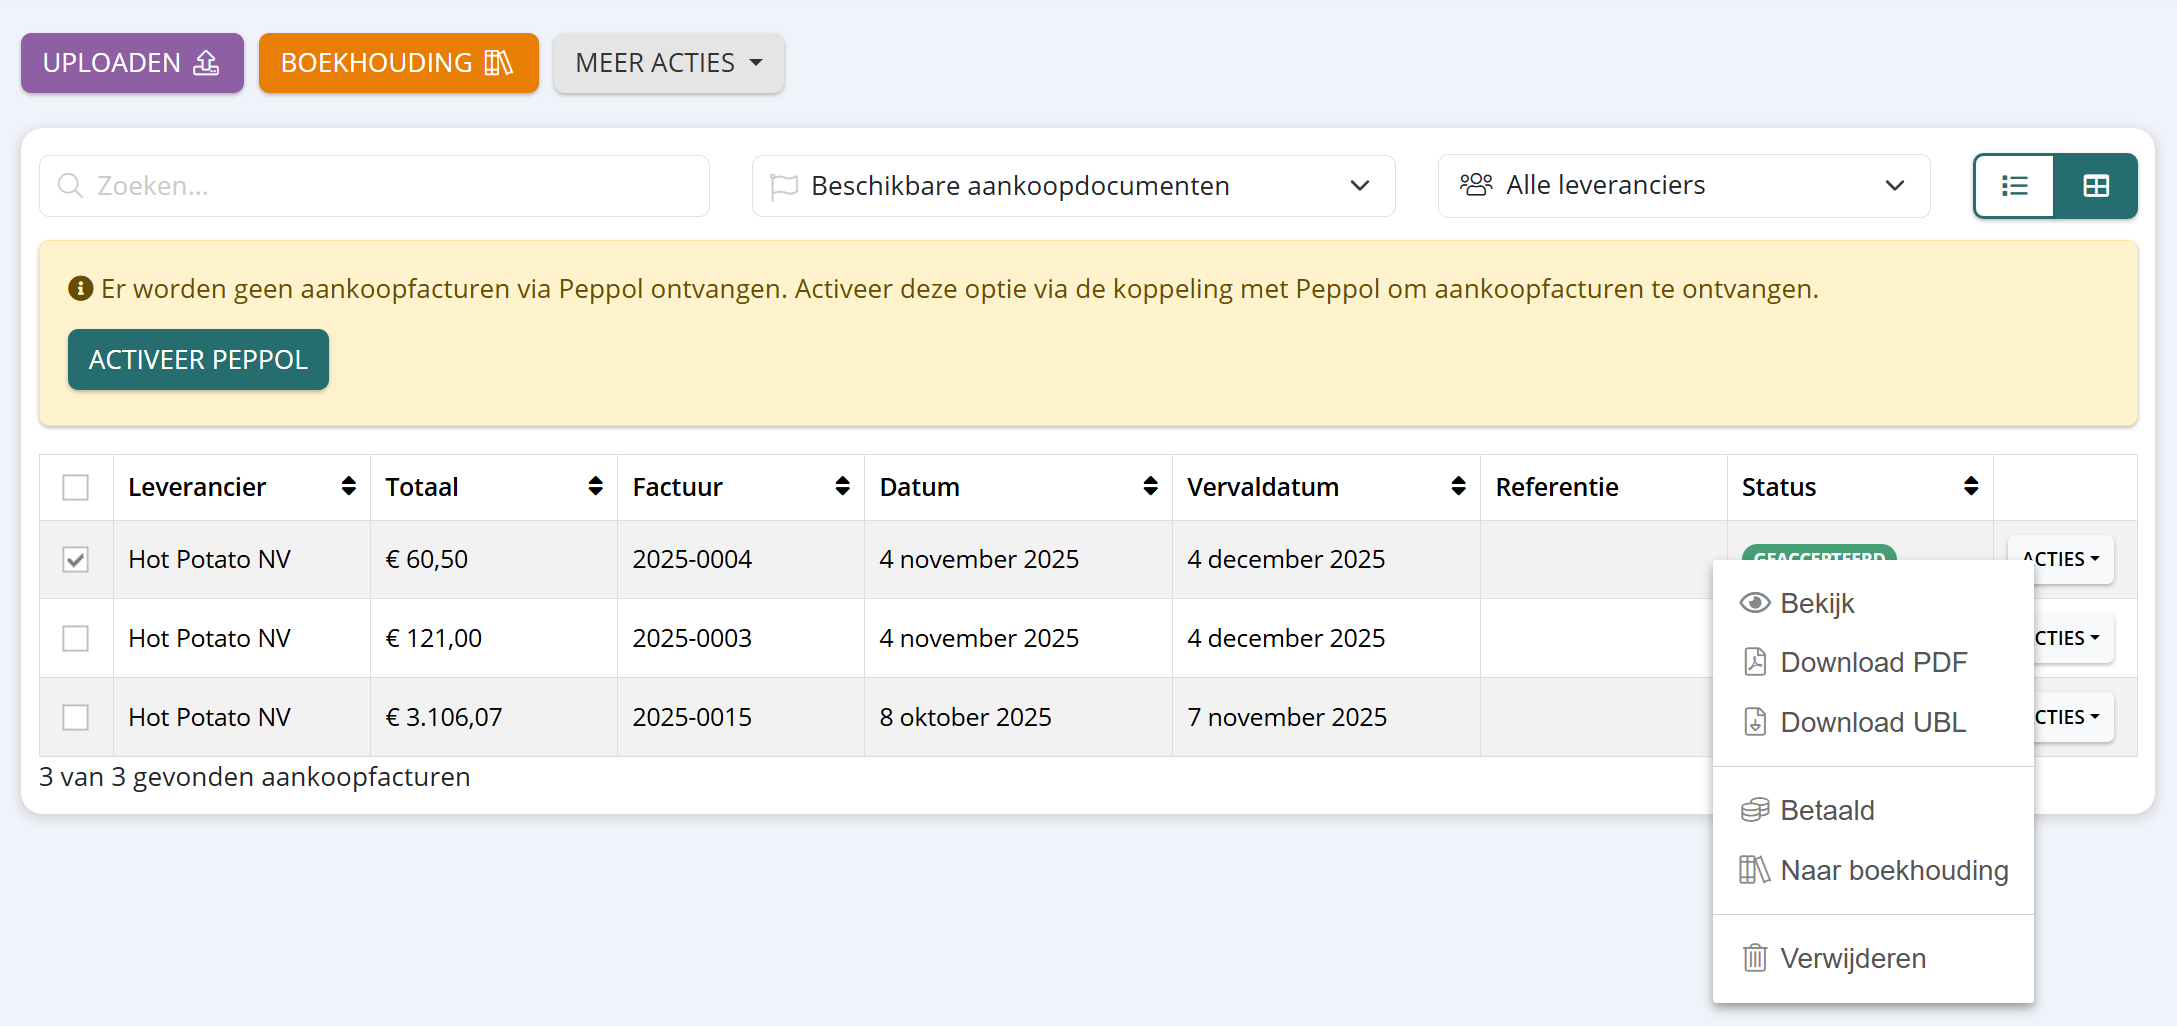This screenshot has height=1026, width=2177.
Task: Sort by Totaal column arrows
Action: click(x=595, y=486)
